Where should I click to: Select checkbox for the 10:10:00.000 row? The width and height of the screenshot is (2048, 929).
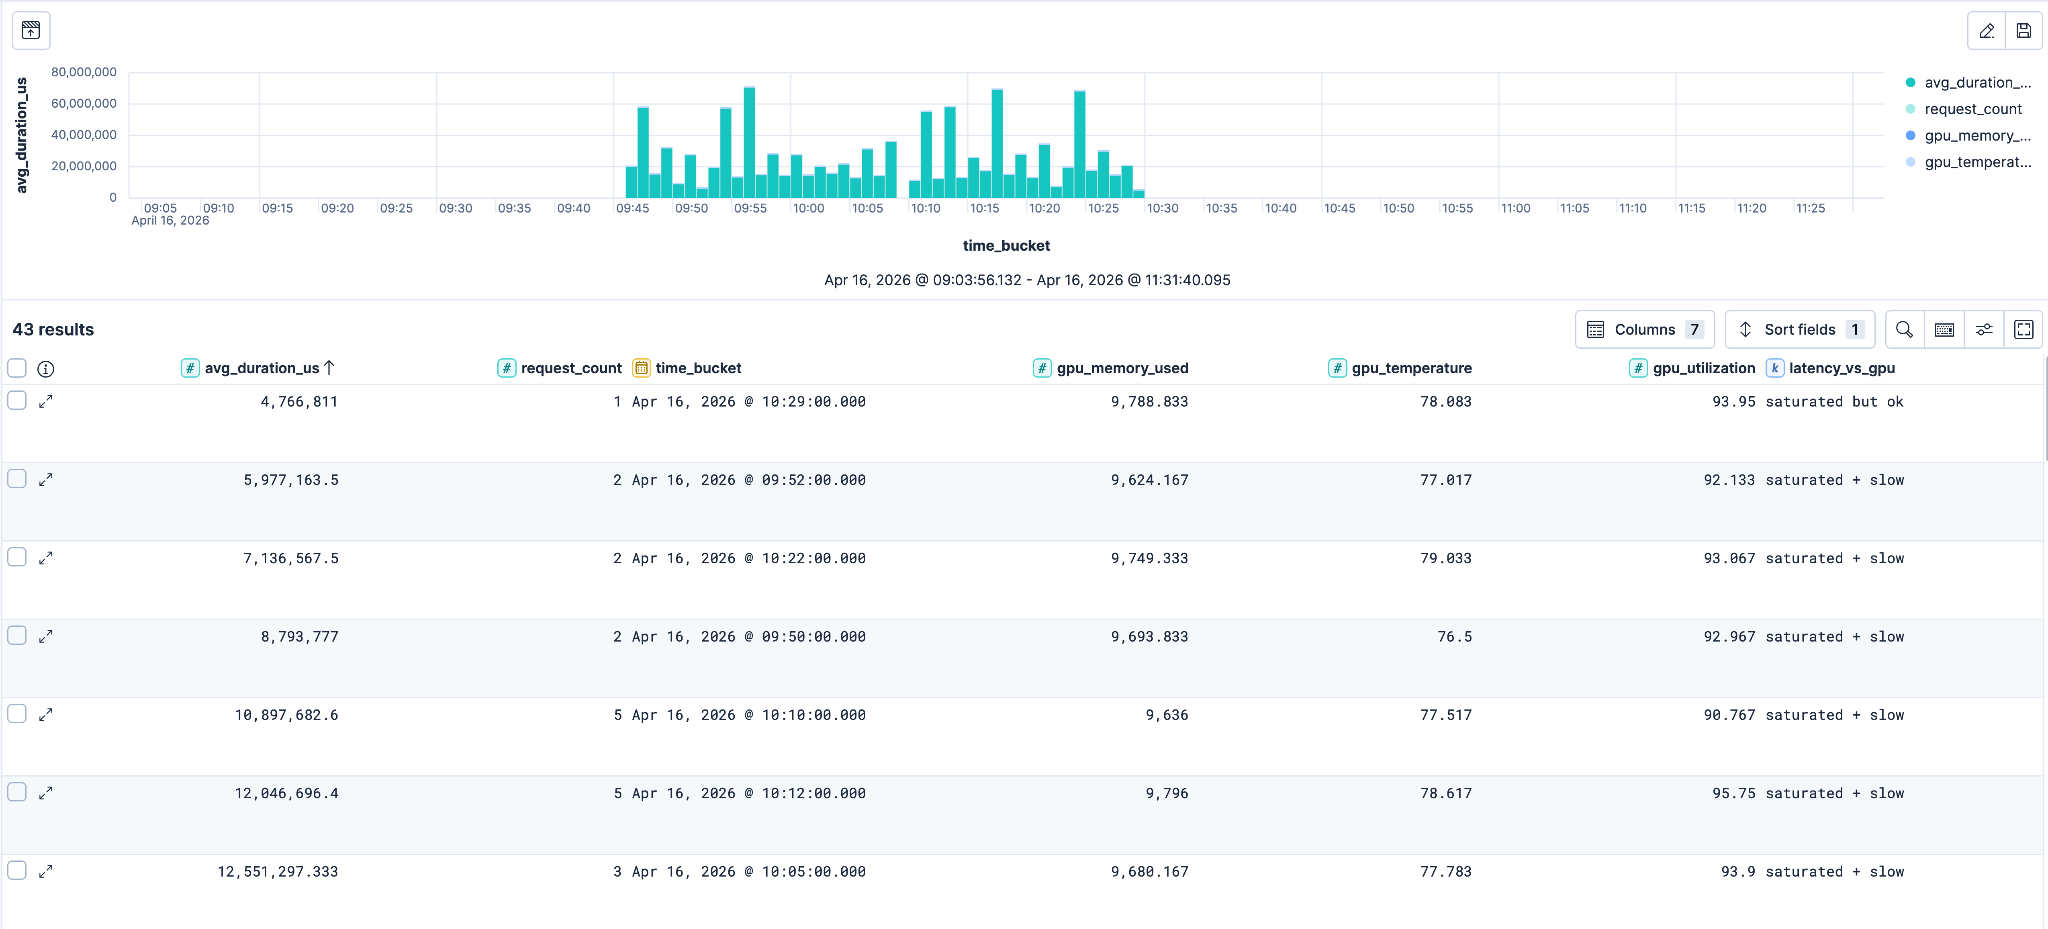point(17,713)
